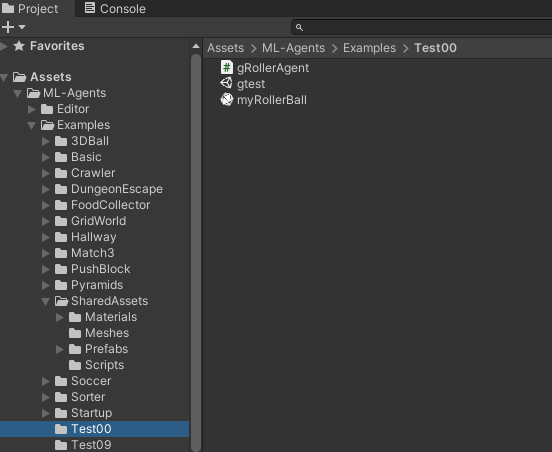Expand the Pyramids folder arrow
Screen dimensions: 552x452
[x=46, y=285]
